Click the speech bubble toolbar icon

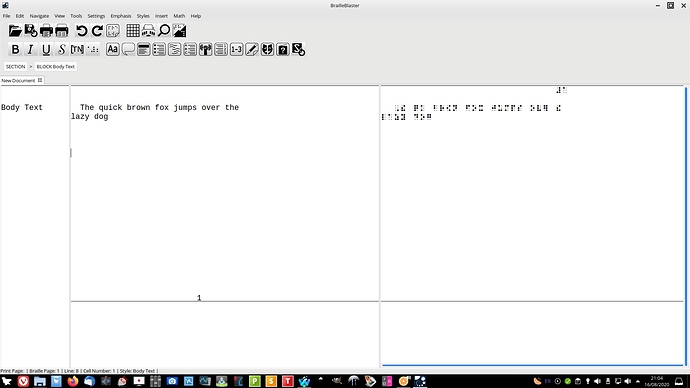coord(128,49)
